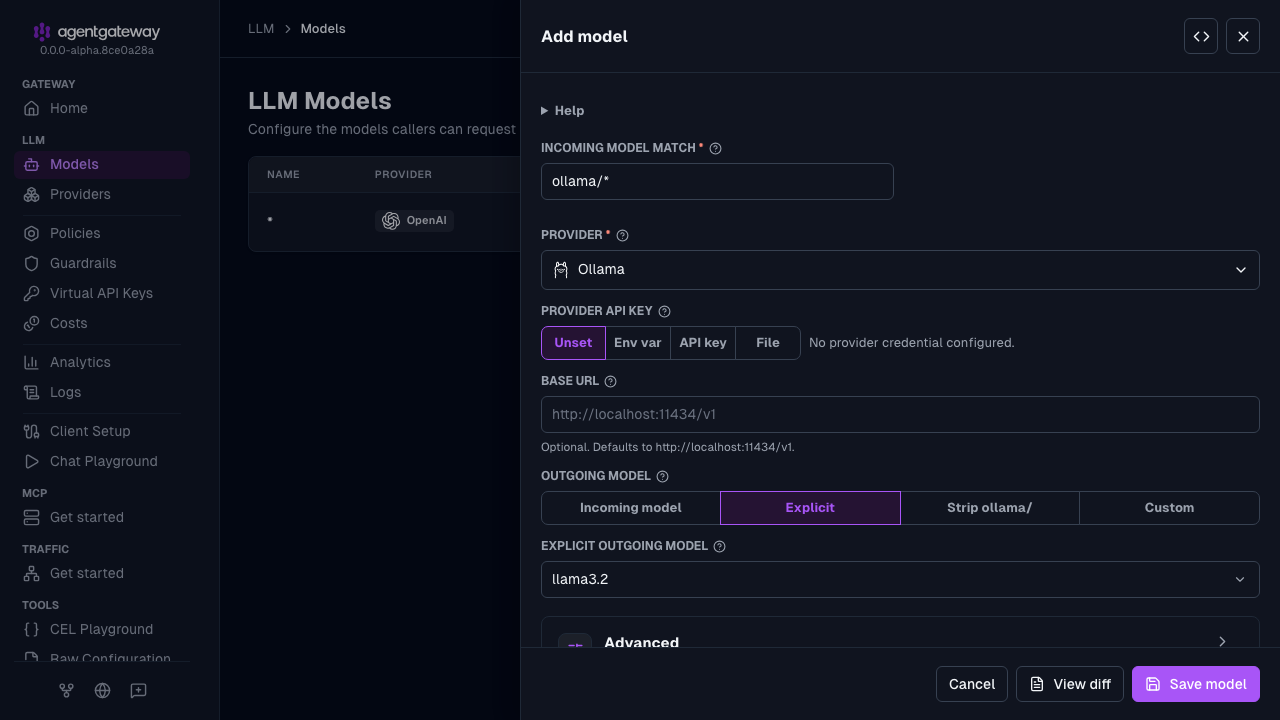Viewport: 1280px width, 720px height.
Task: Open the Chat Playground link
Action: [x=104, y=461]
